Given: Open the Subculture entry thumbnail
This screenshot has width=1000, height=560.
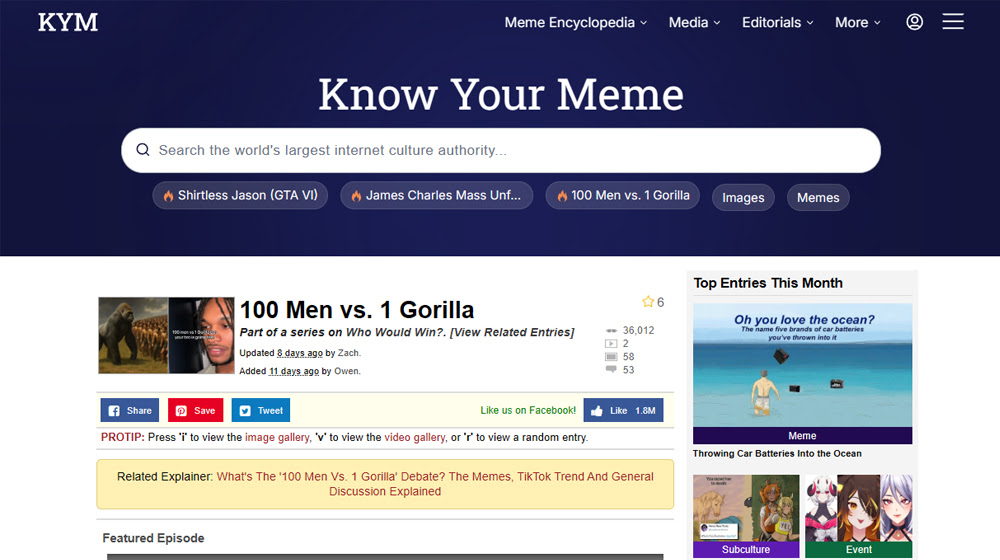Looking at the screenshot, I should point(746,516).
